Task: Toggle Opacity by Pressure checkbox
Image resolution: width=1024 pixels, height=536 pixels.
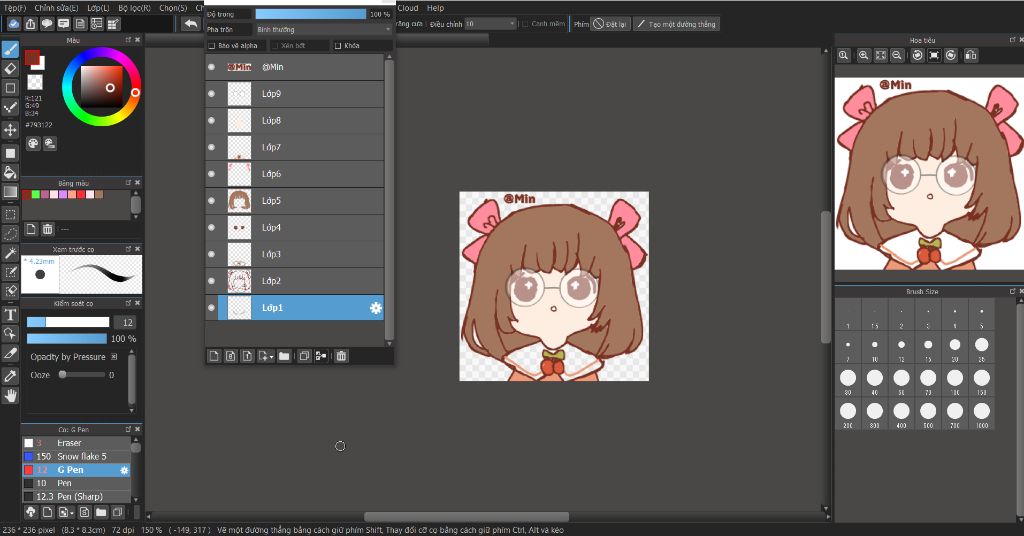Action: click(114, 357)
